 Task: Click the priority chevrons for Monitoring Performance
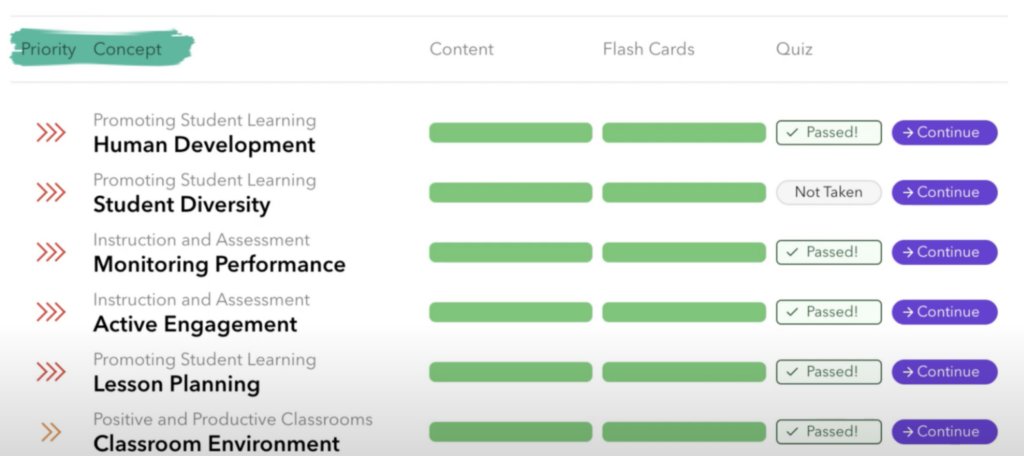[50, 252]
